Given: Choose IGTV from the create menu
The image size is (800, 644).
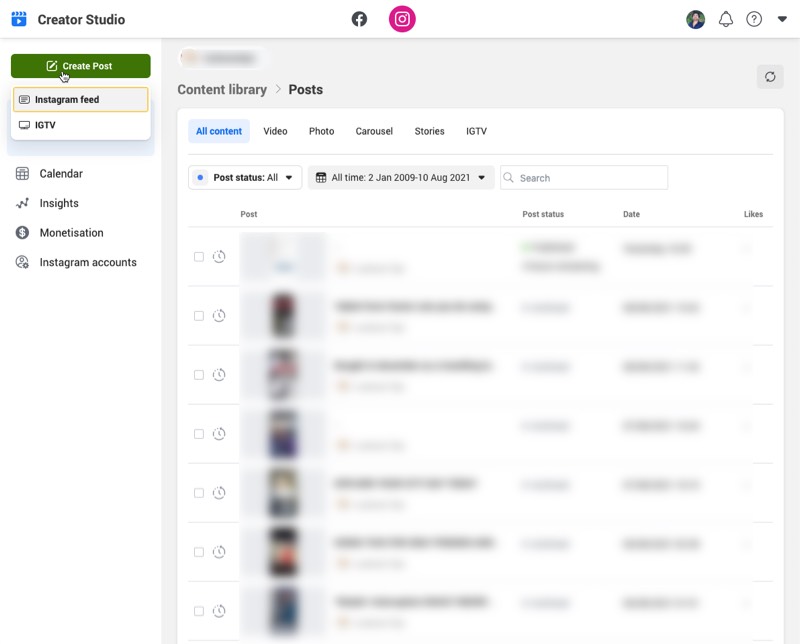Looking at the screenshot, I should (81, 125).
